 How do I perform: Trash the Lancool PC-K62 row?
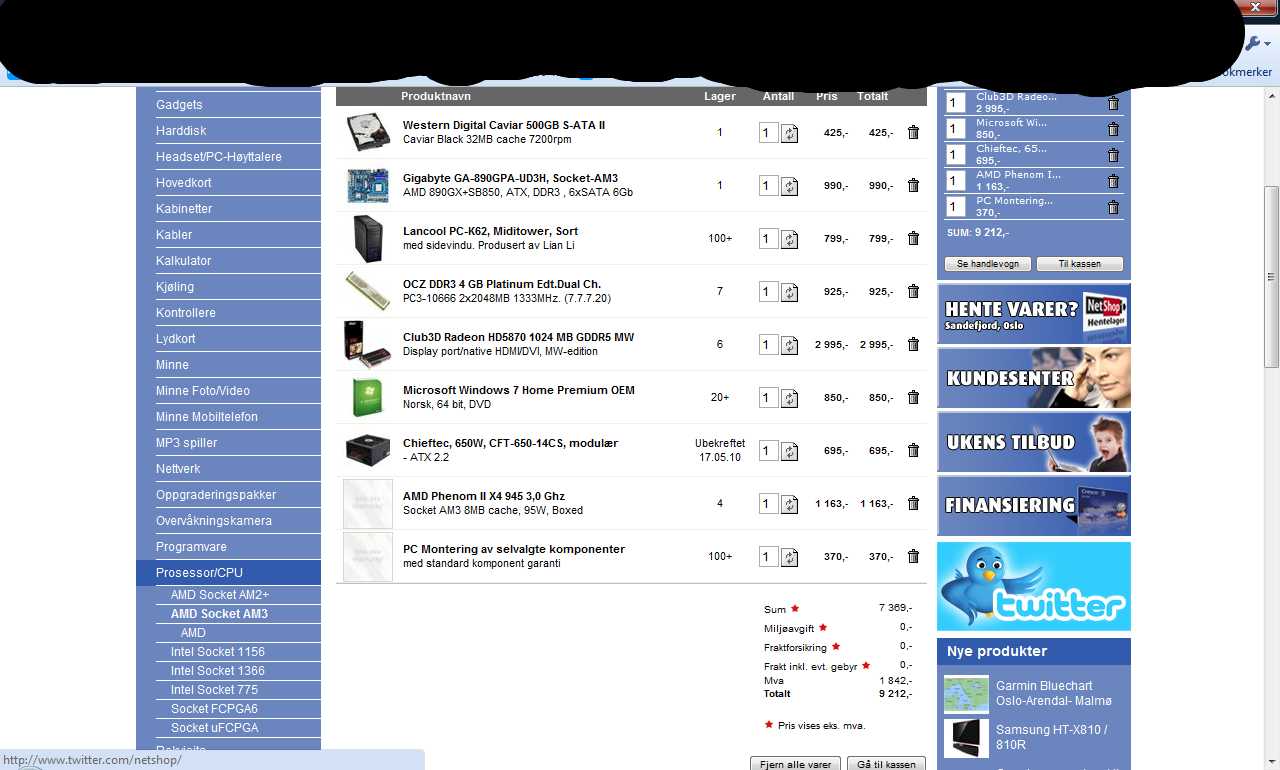click(x=913, y=238)
